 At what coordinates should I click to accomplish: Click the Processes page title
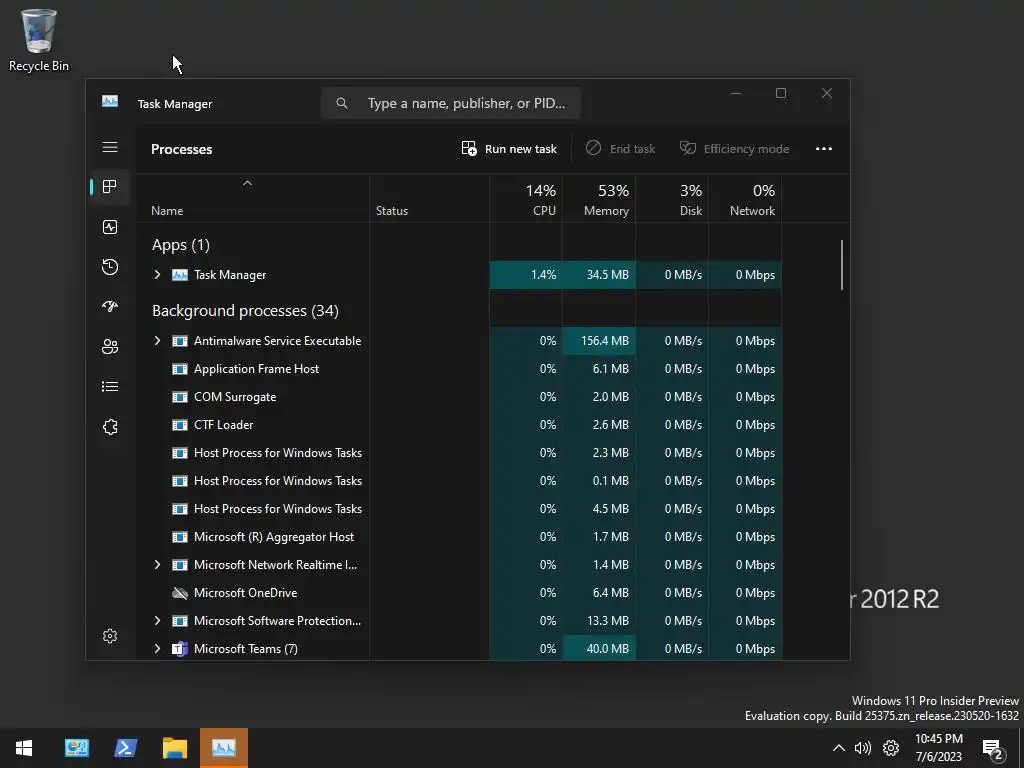pos(182,150)
